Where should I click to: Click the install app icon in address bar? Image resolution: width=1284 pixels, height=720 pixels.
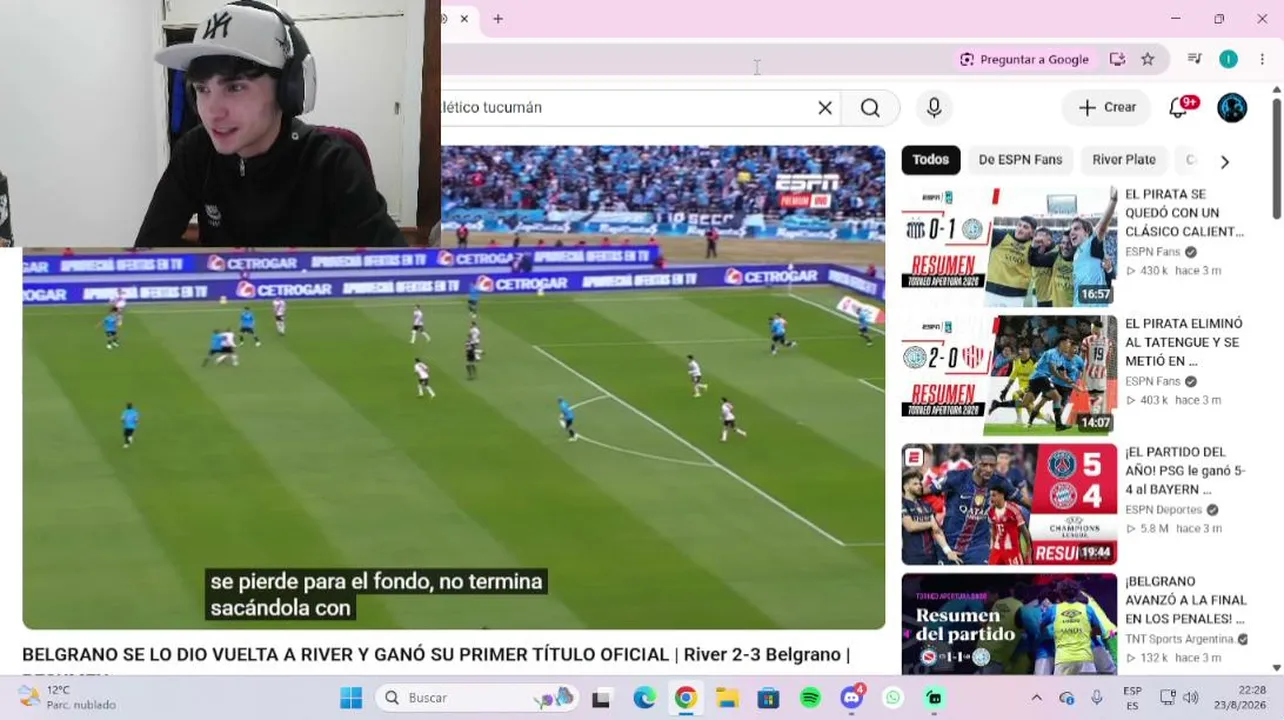tap(1117, 59)
